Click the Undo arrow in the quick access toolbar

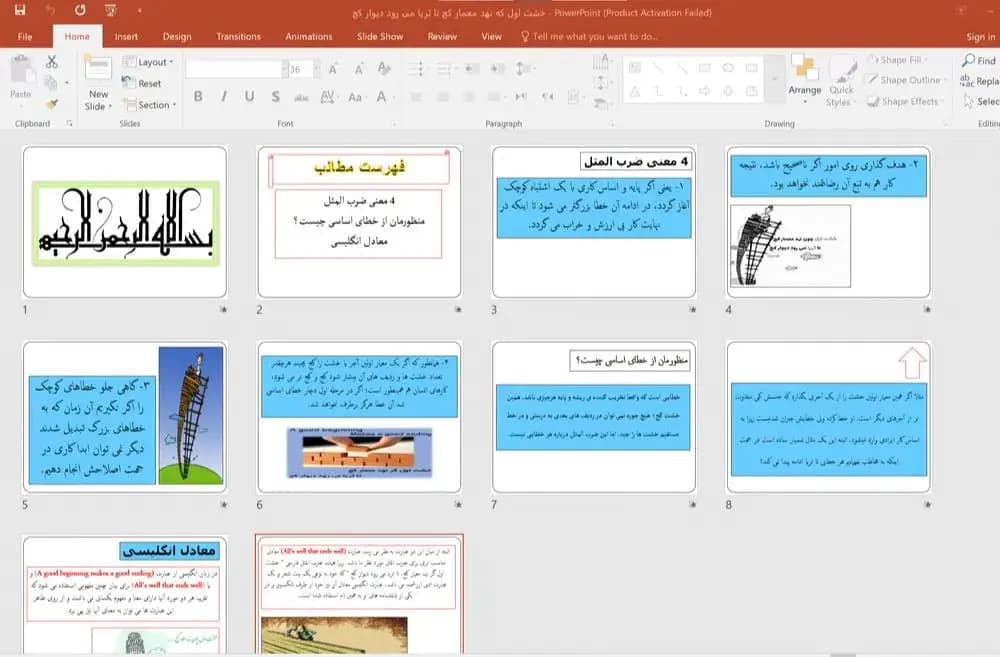point(50,10)
